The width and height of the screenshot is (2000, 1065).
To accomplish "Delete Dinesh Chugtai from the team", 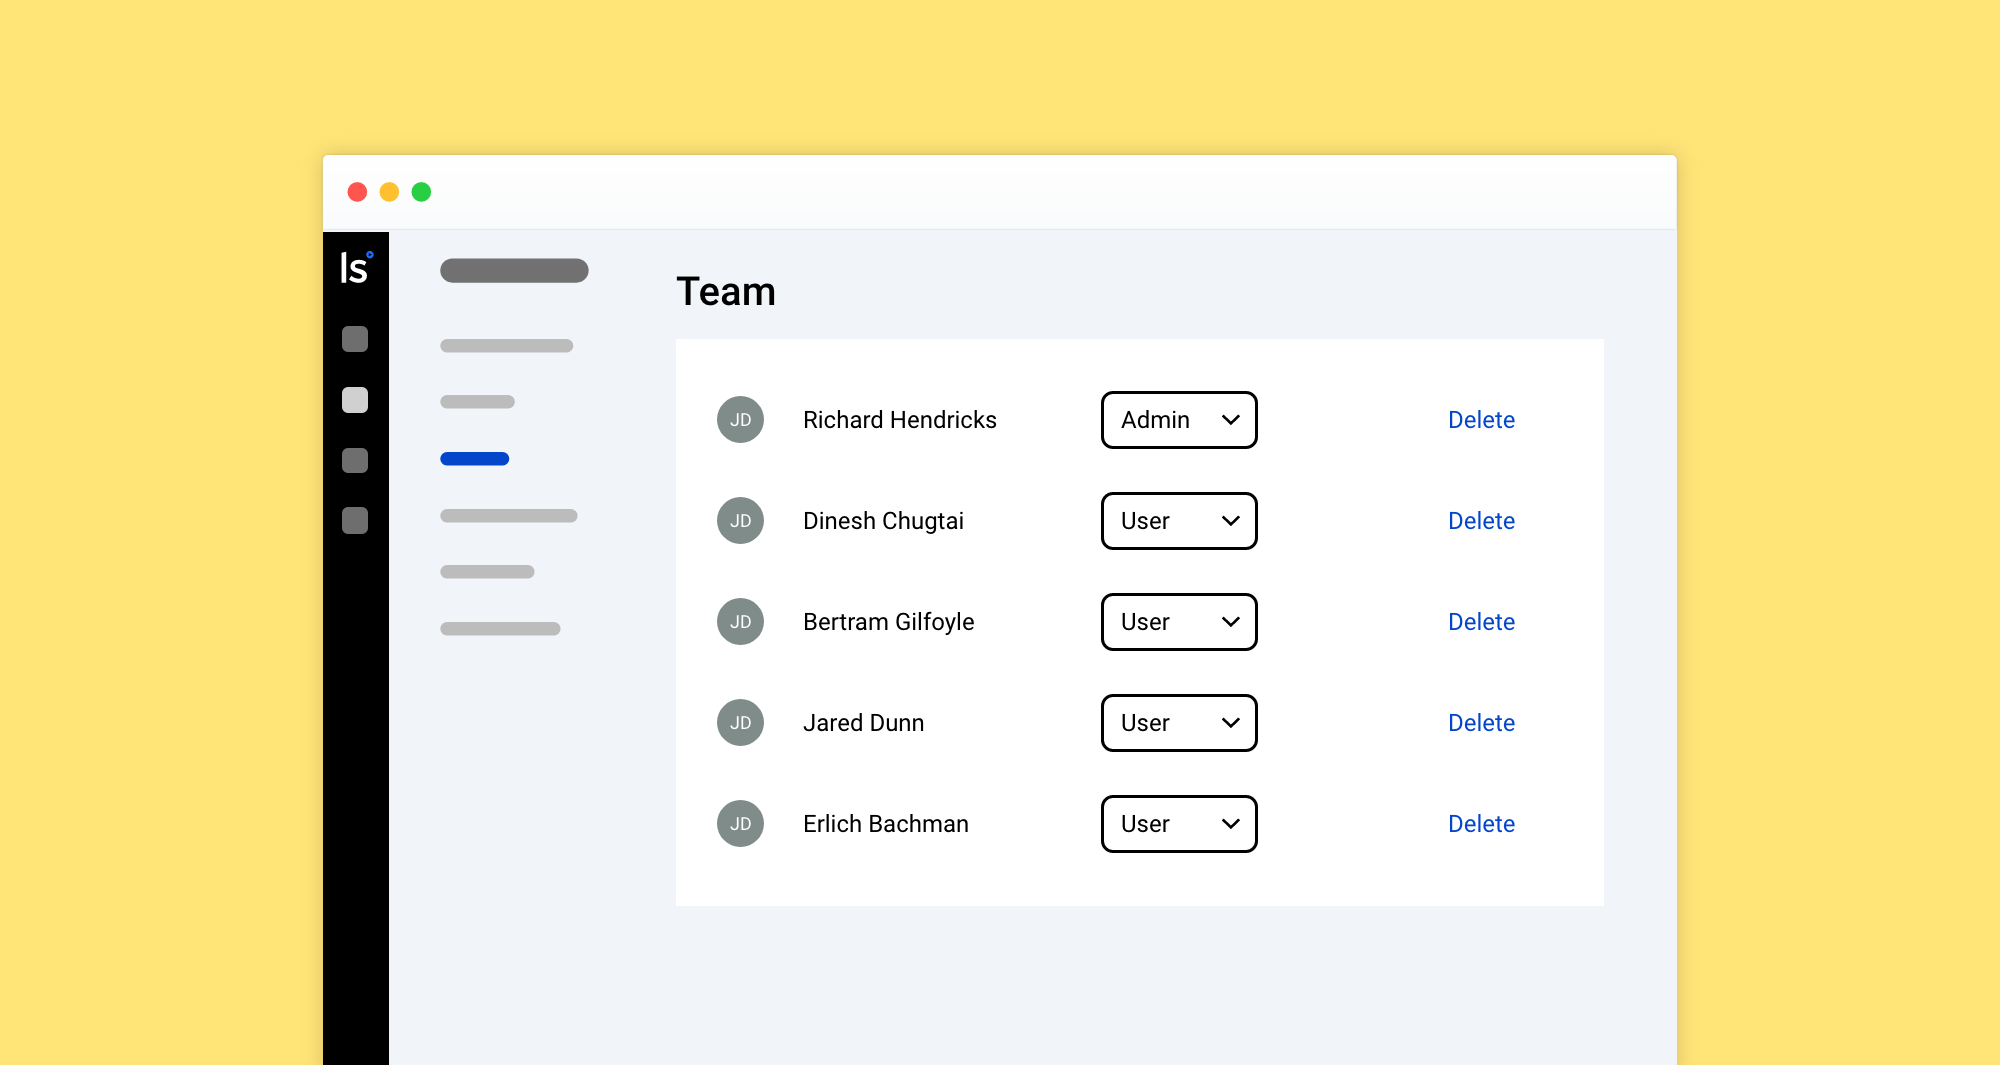I will [1481, 520].
